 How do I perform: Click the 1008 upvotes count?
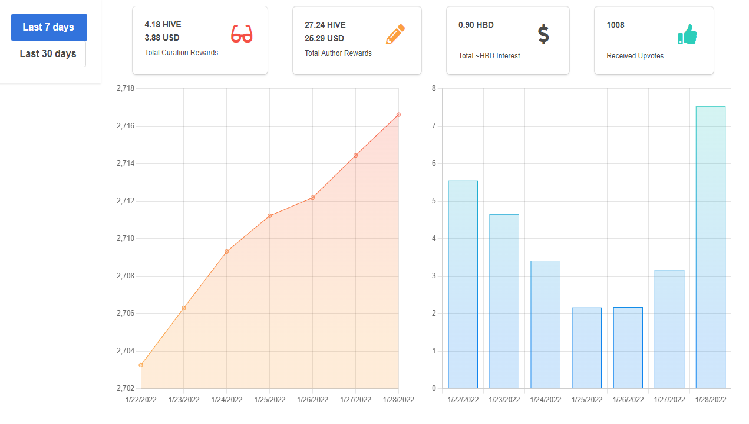615,25
